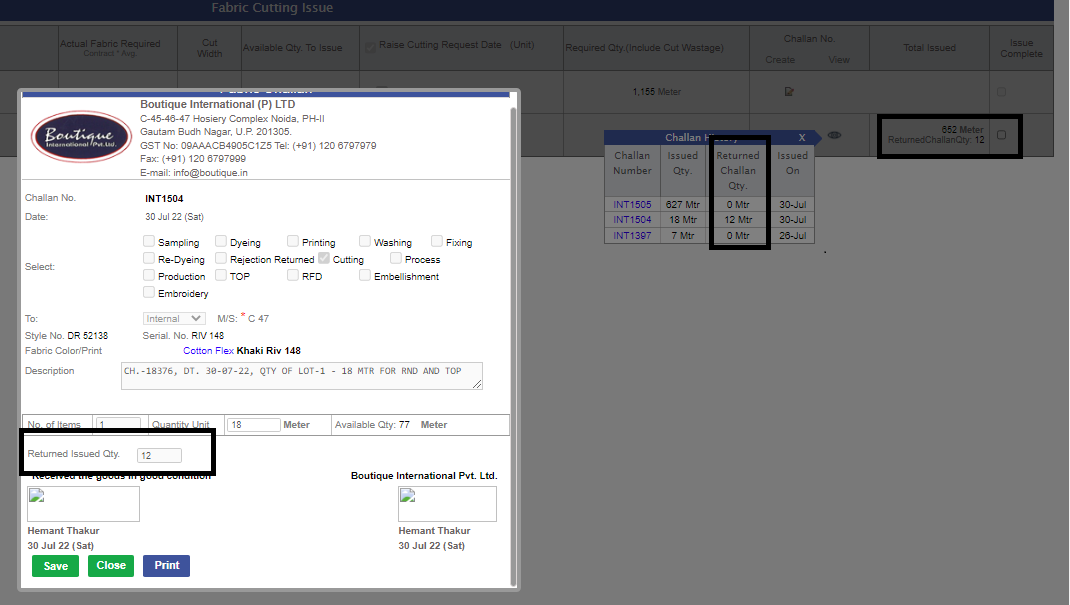Click the ReturnedChallanQty: 12 text
Image resolution: width=1070 pixels, height=605 pixels.
936,140
